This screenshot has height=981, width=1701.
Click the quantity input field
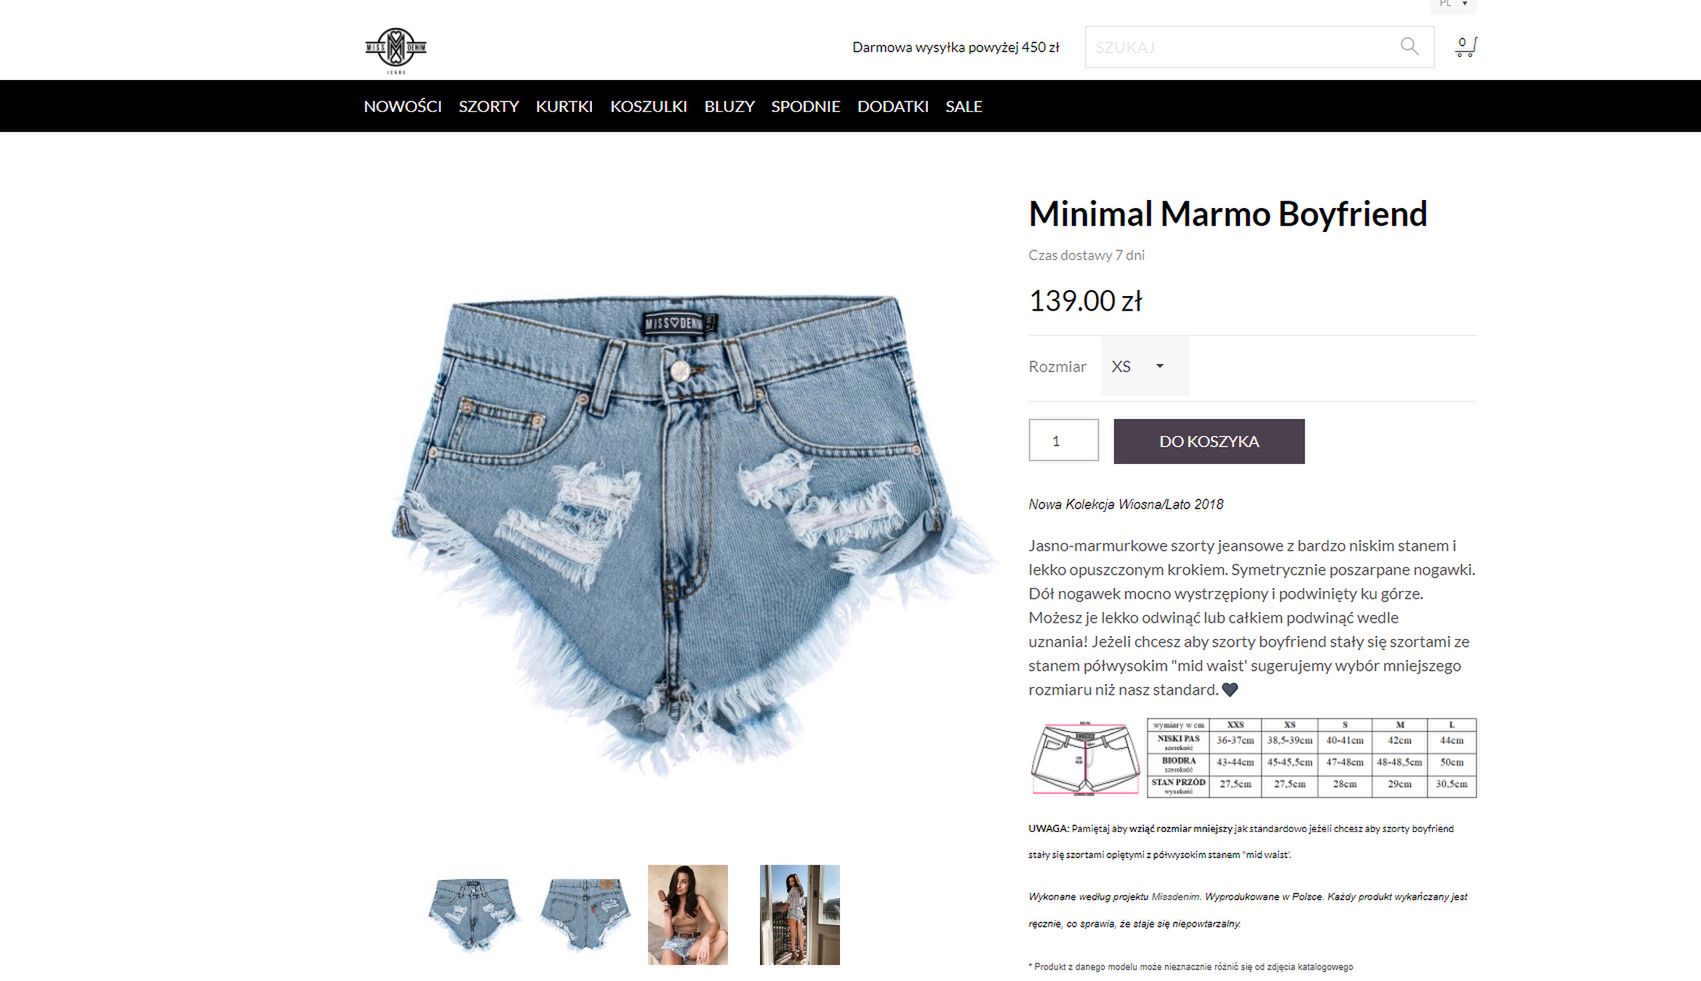point(1064,440)
